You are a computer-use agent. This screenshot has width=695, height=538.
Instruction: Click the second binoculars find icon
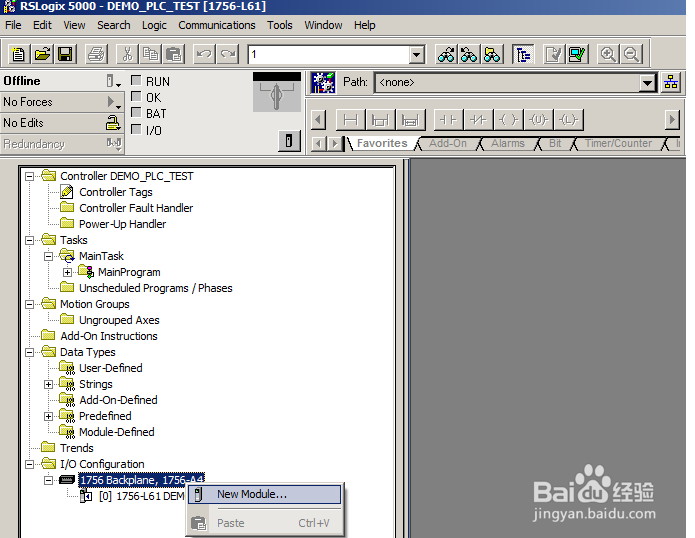(x=469, y=55)
